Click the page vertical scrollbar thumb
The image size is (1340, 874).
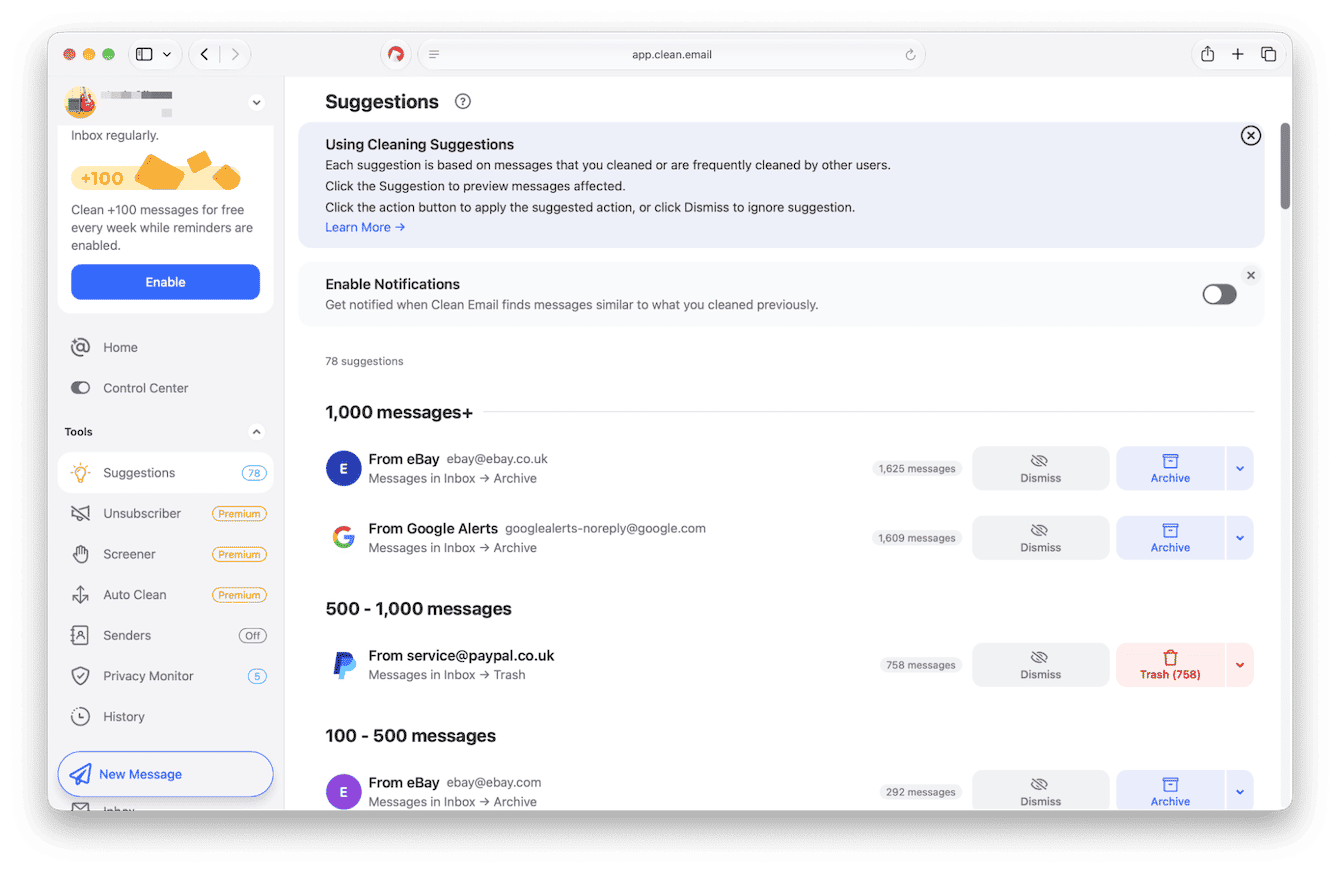pos(1285,166)
